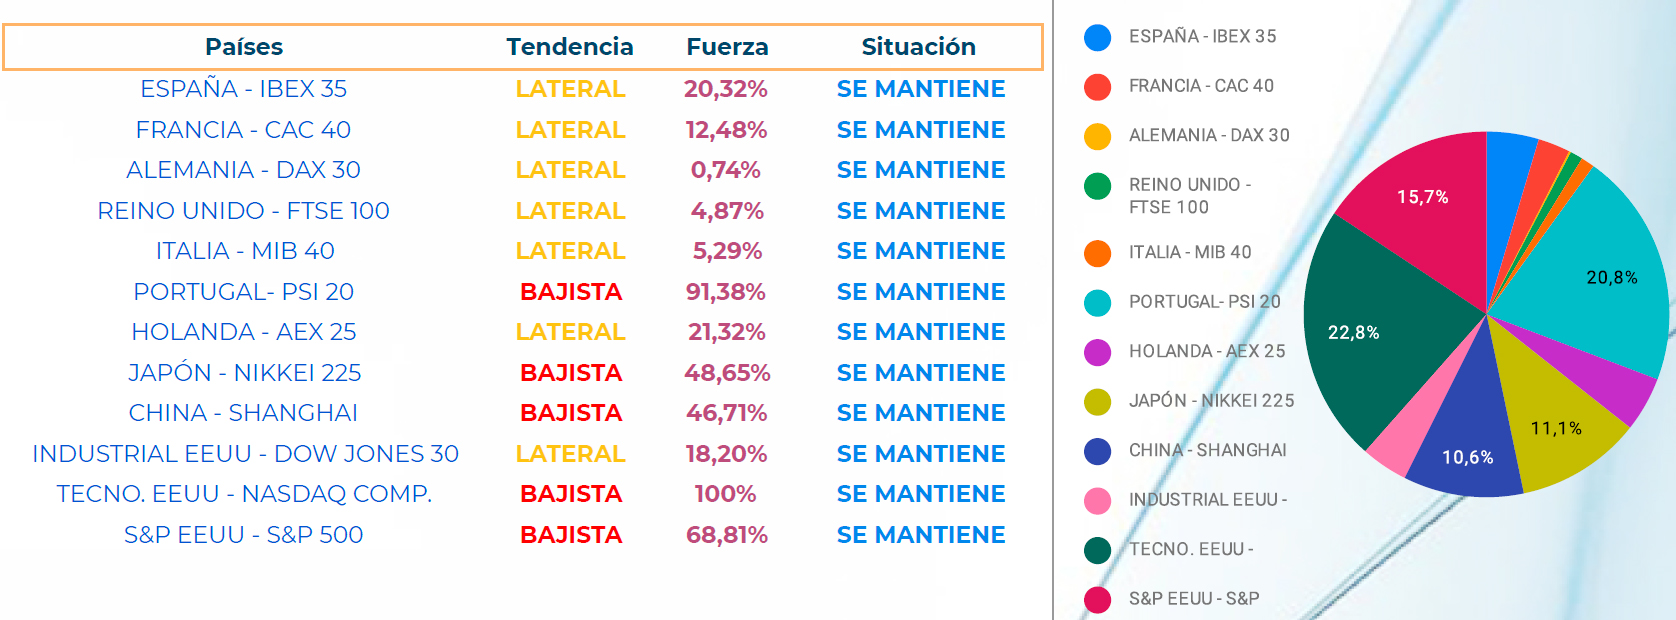Viewport: 1676px width, 620px height.
Task: Select the Fuerza column header
Action: coord(727,47)
